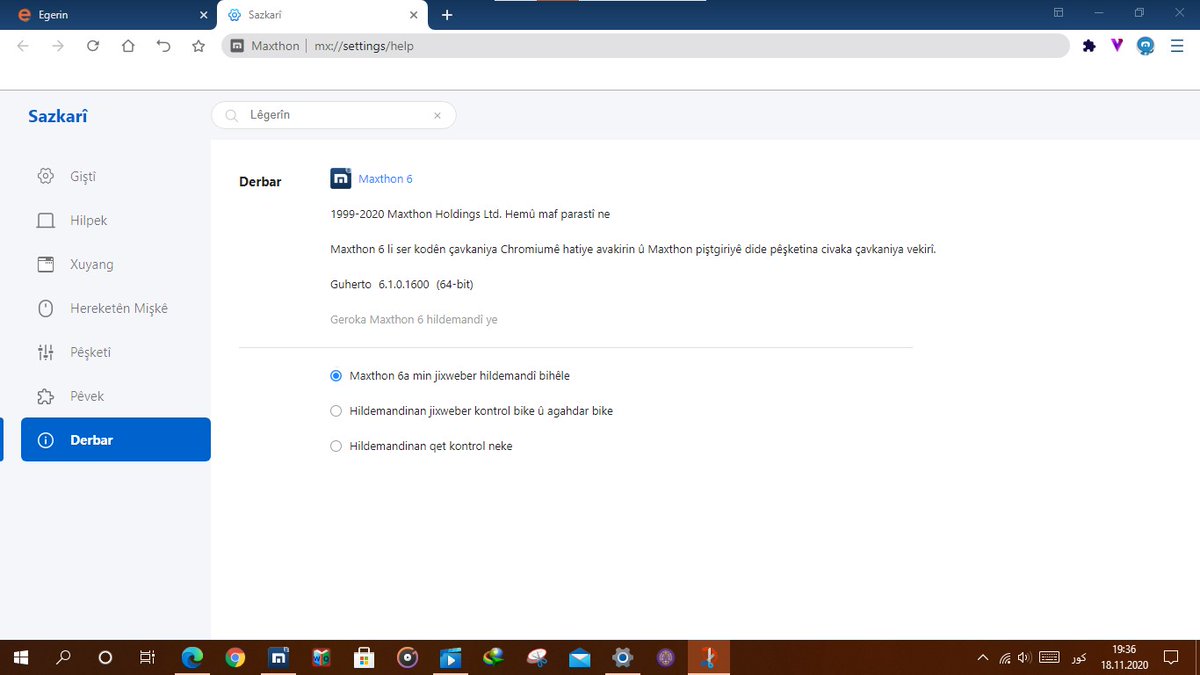Go to the home page

[x=128, y=46]
